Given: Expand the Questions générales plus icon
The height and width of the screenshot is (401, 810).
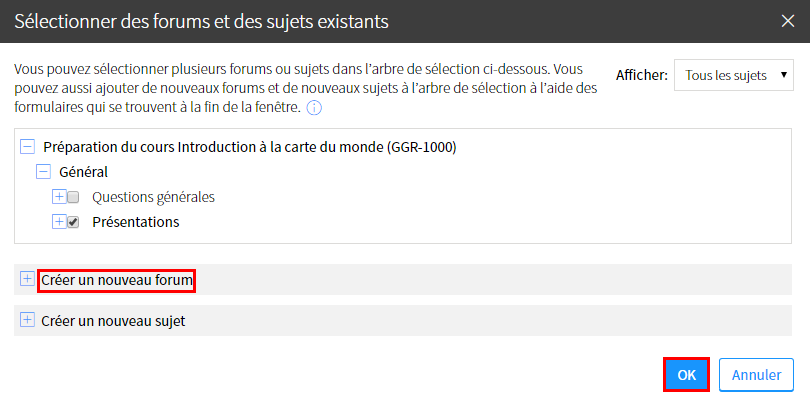Looking at the screenshot, I should tap(59, 197).
